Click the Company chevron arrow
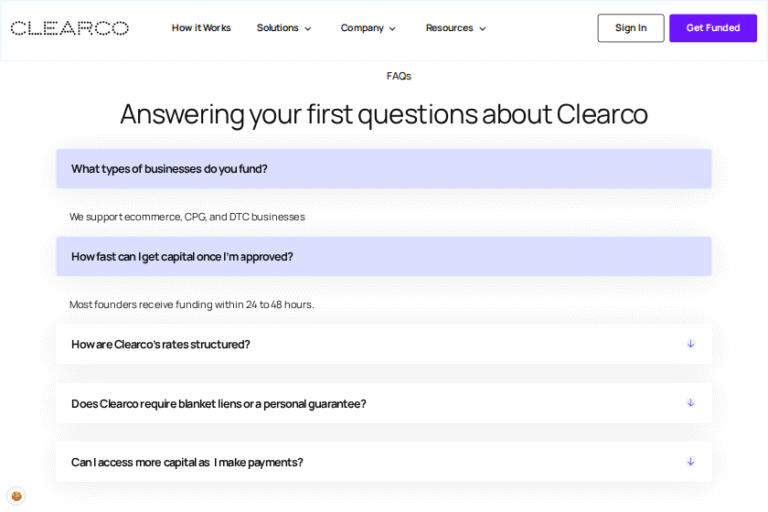The height and width of the screenshot is (512, 768). pos(393,29)
